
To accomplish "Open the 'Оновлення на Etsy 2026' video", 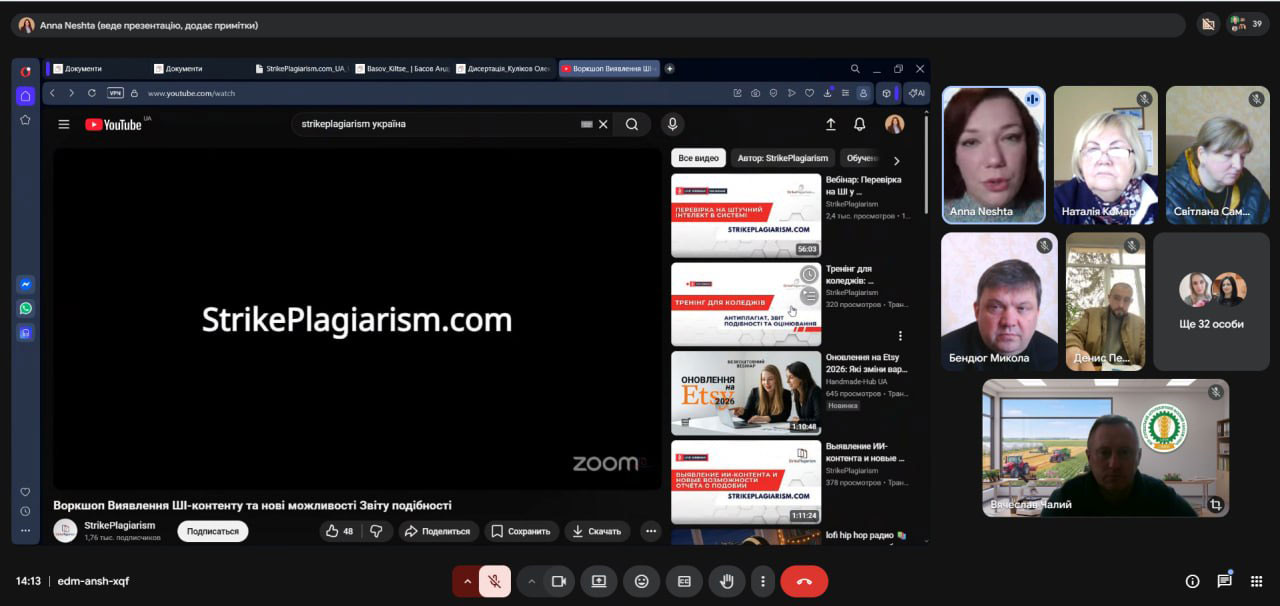I will pos(745,392).
